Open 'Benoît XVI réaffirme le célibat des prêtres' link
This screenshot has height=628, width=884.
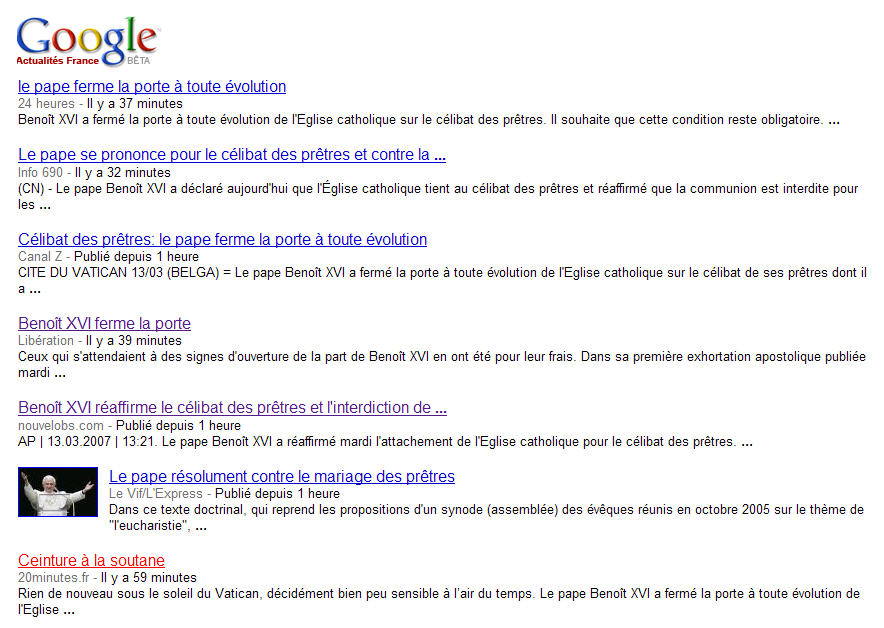[x=232, y=408]
